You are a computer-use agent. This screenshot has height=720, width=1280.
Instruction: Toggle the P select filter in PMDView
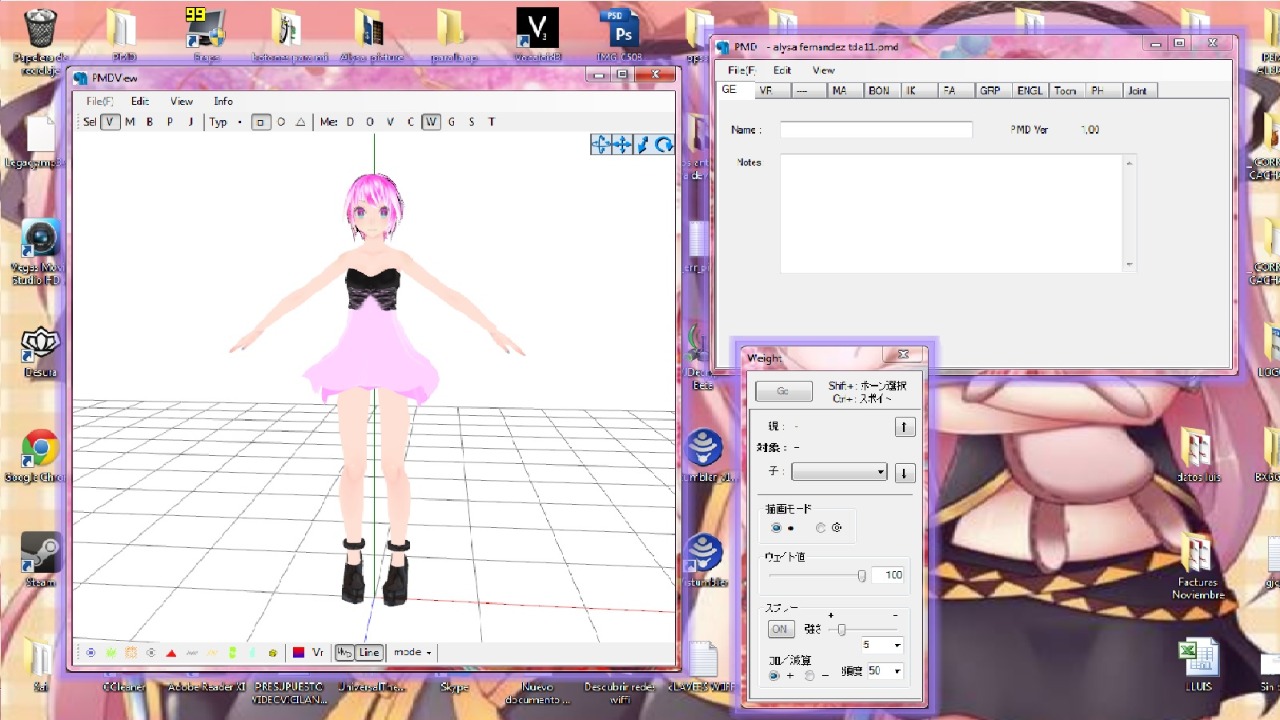170,122
